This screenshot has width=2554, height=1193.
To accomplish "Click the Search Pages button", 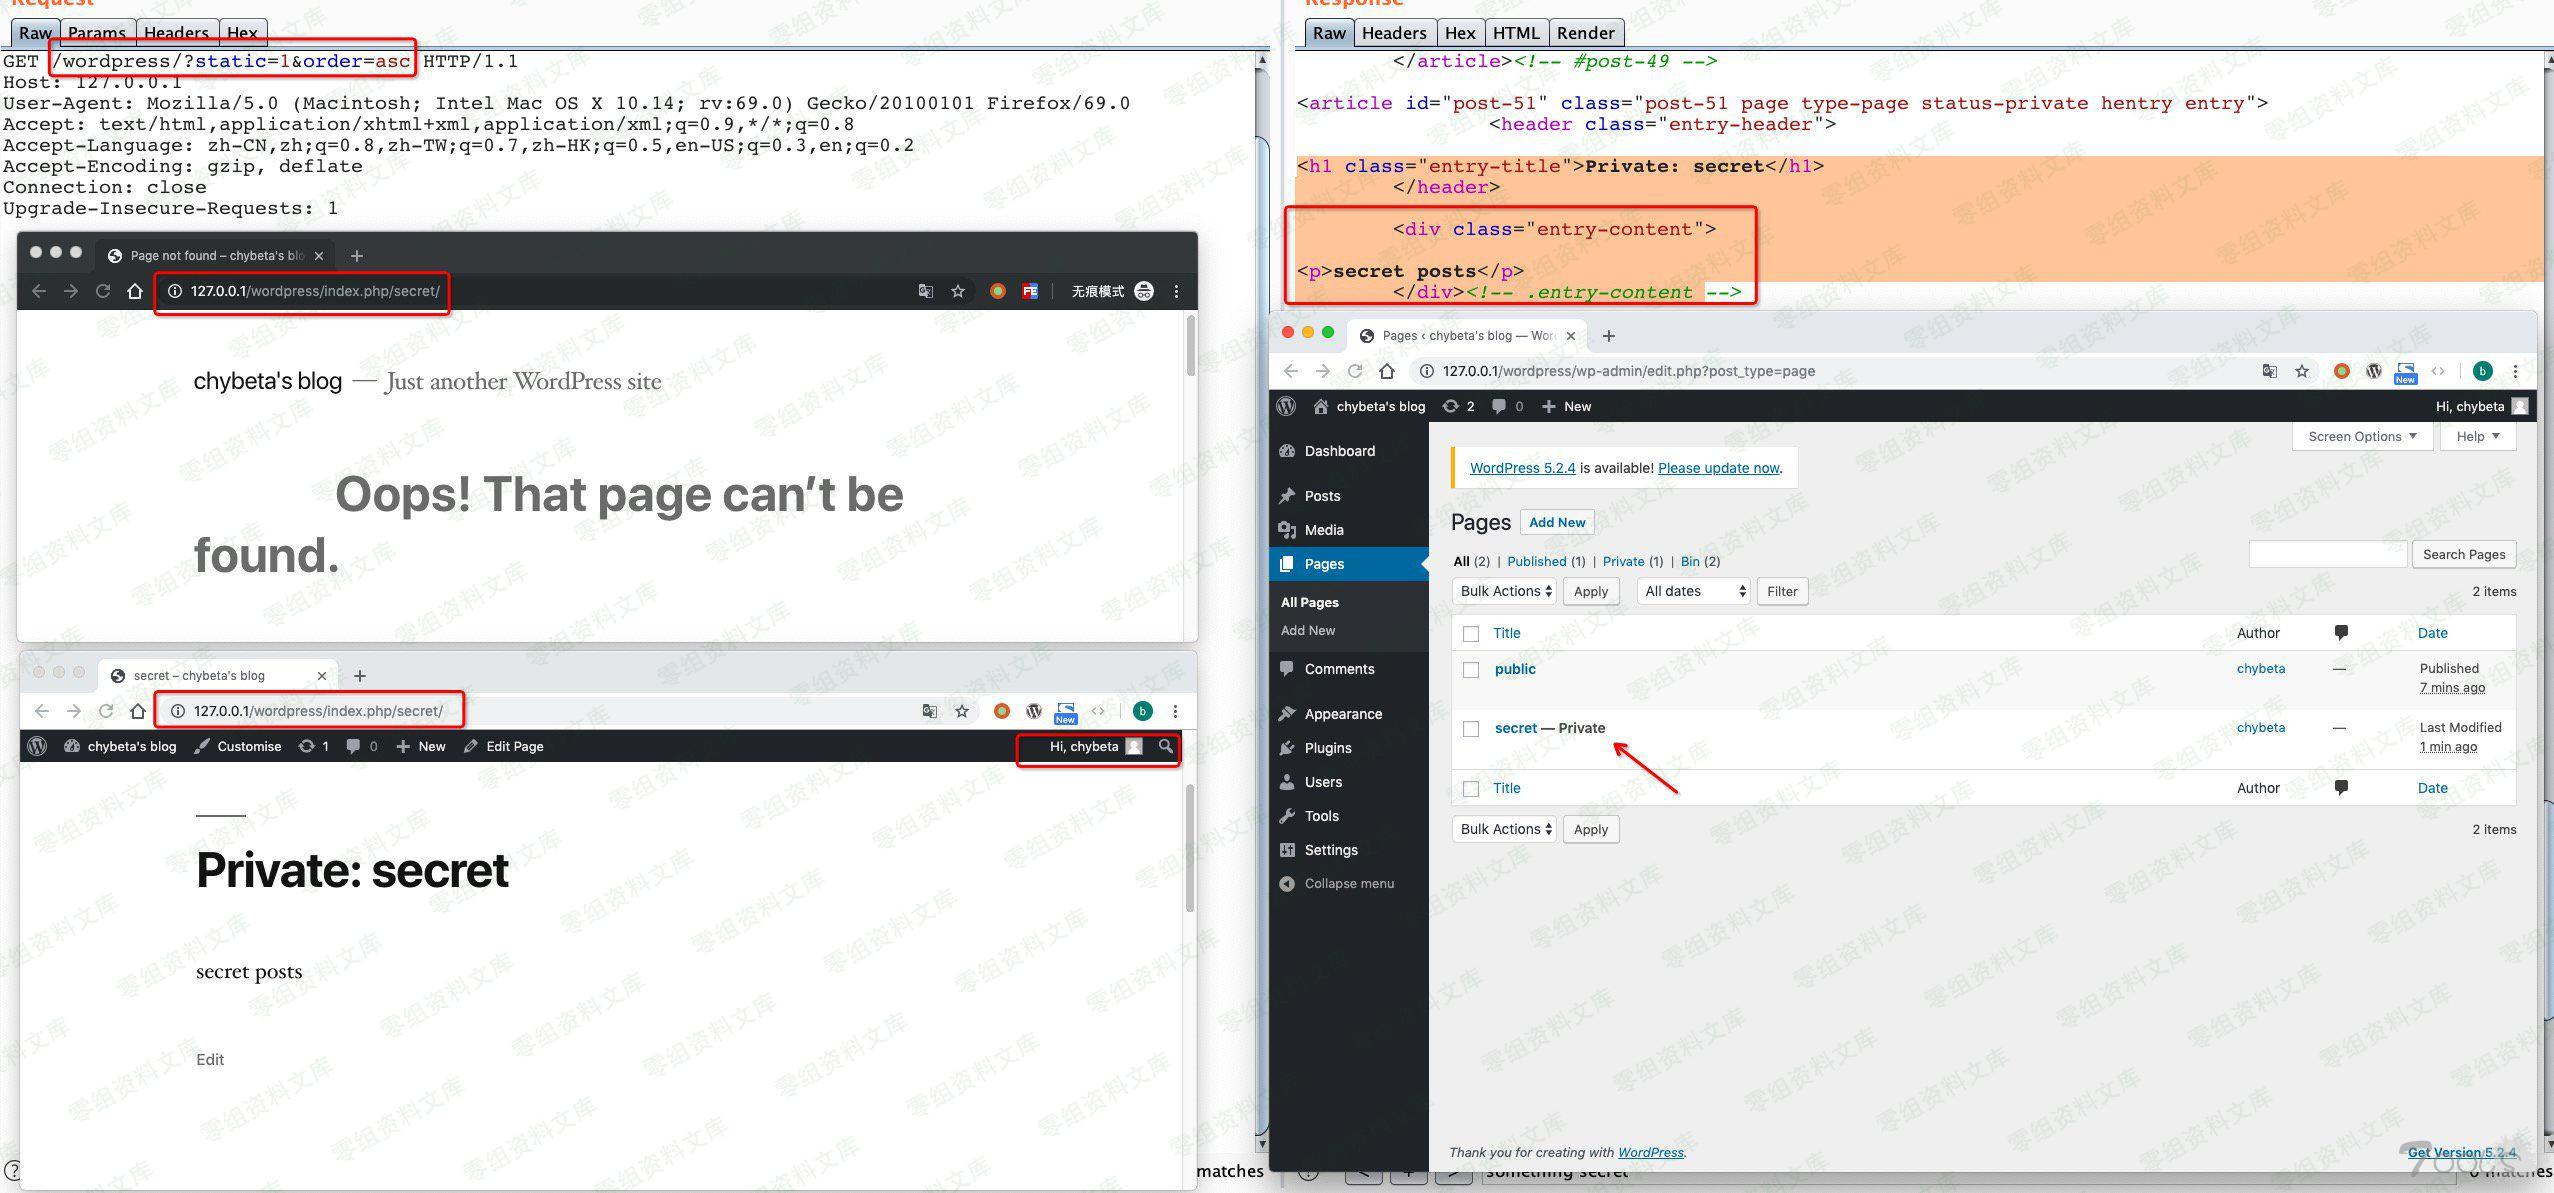I will [x=2464, y=554].
